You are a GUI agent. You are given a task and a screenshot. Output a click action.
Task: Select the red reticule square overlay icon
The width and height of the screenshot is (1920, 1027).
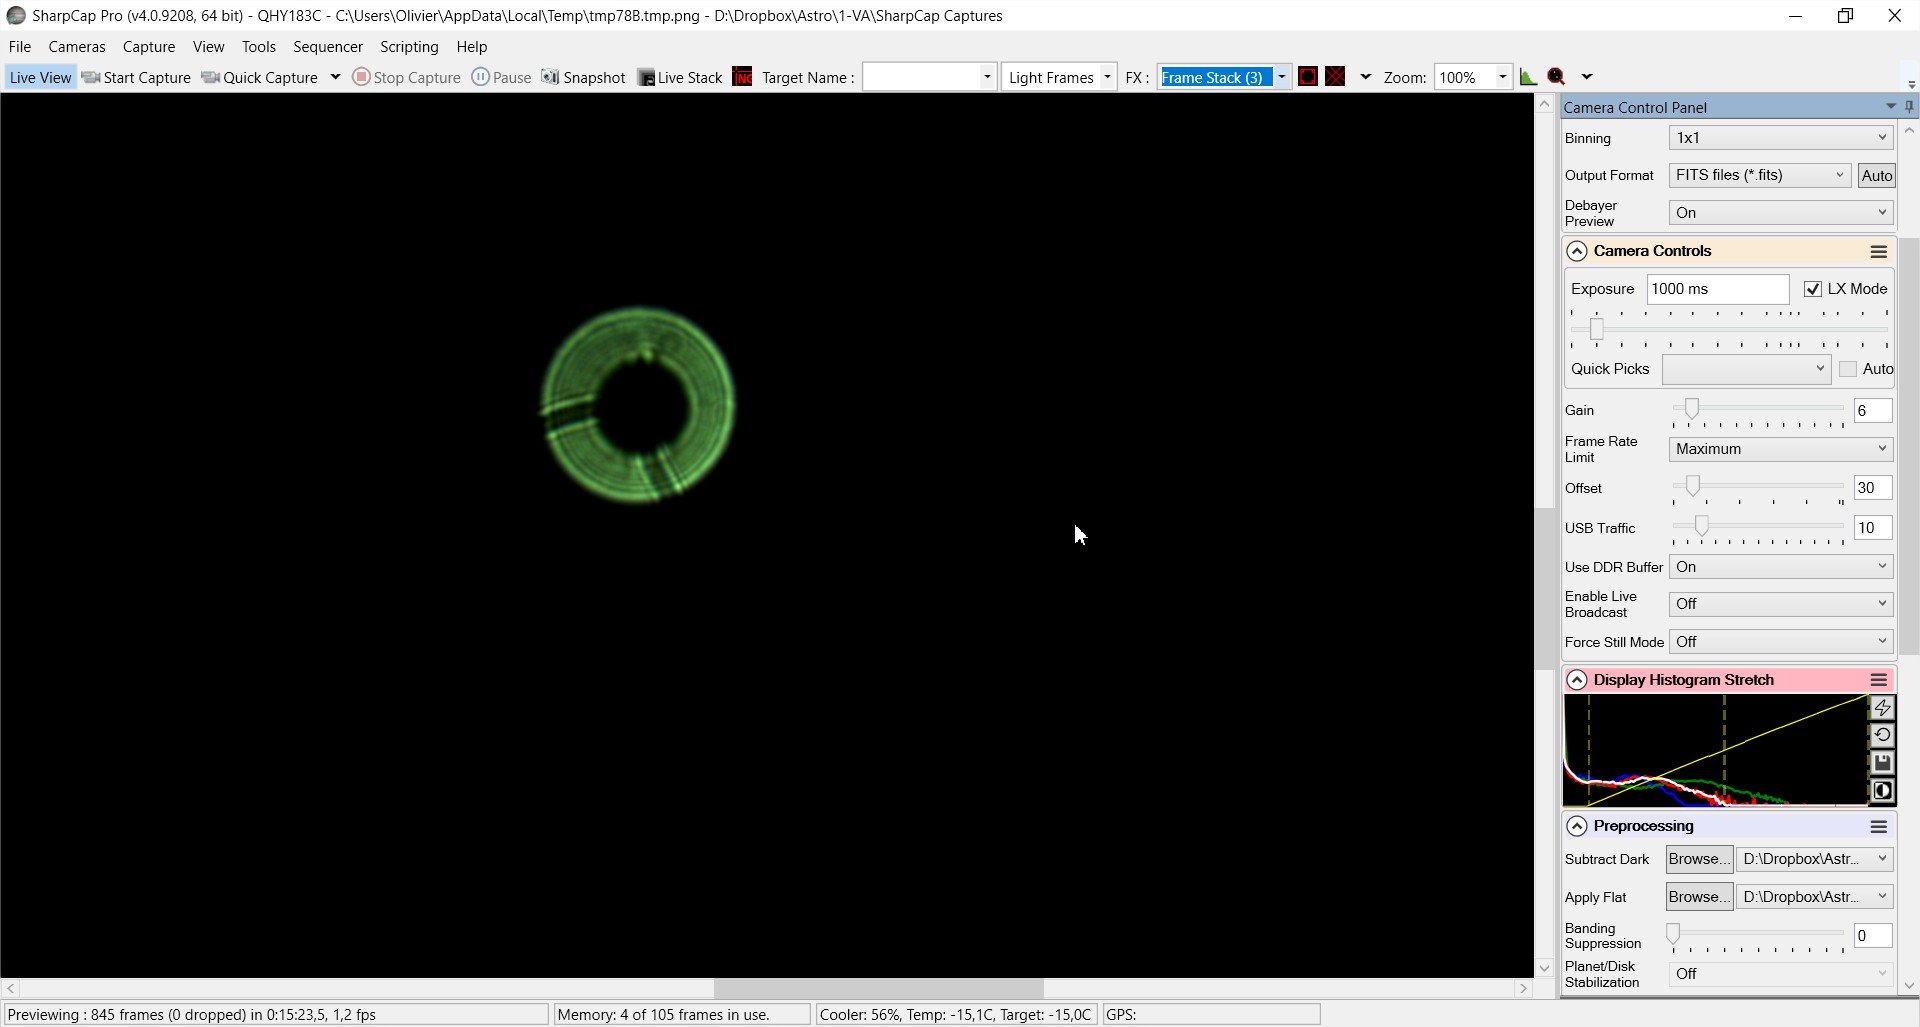[1307, 77]
